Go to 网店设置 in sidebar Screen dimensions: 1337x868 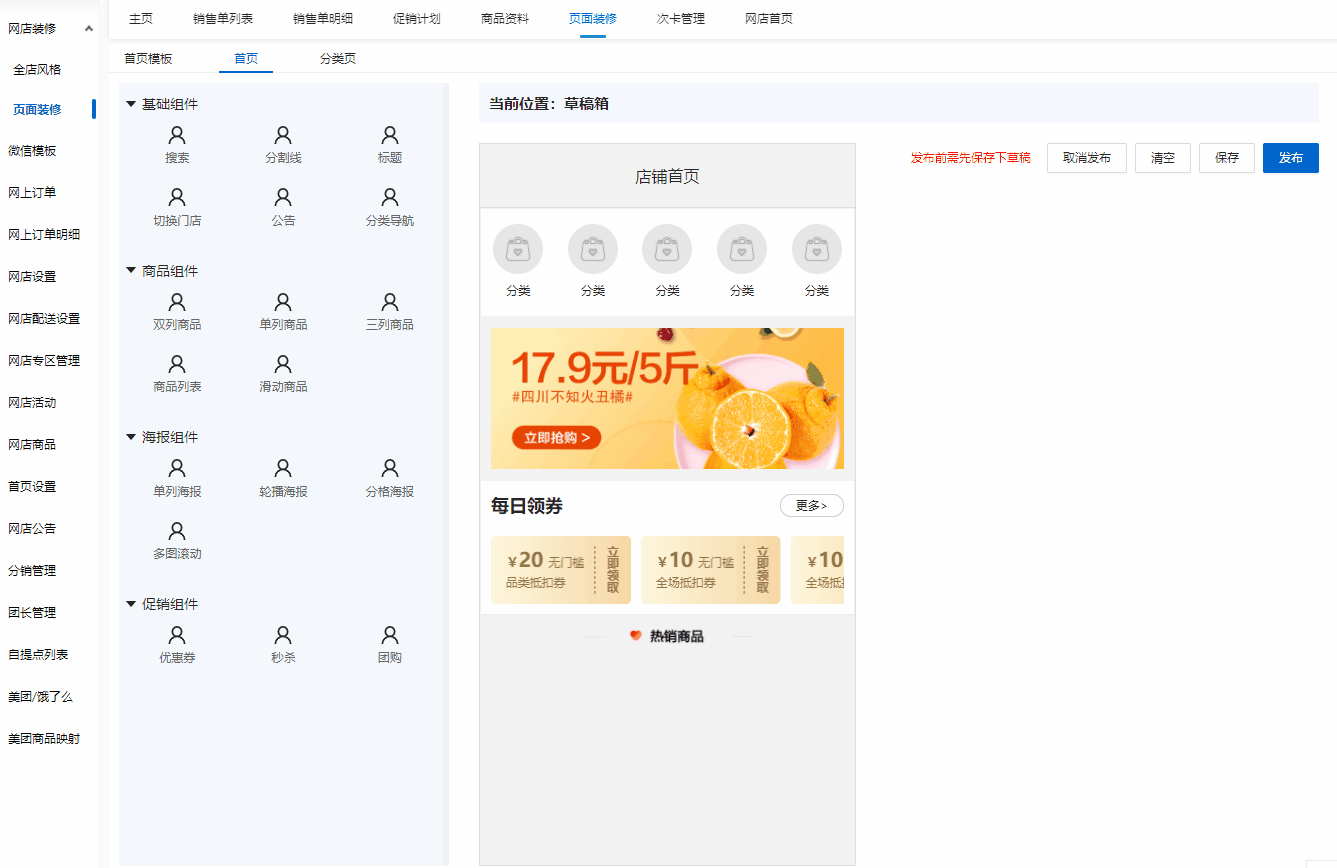pos(32,277)
